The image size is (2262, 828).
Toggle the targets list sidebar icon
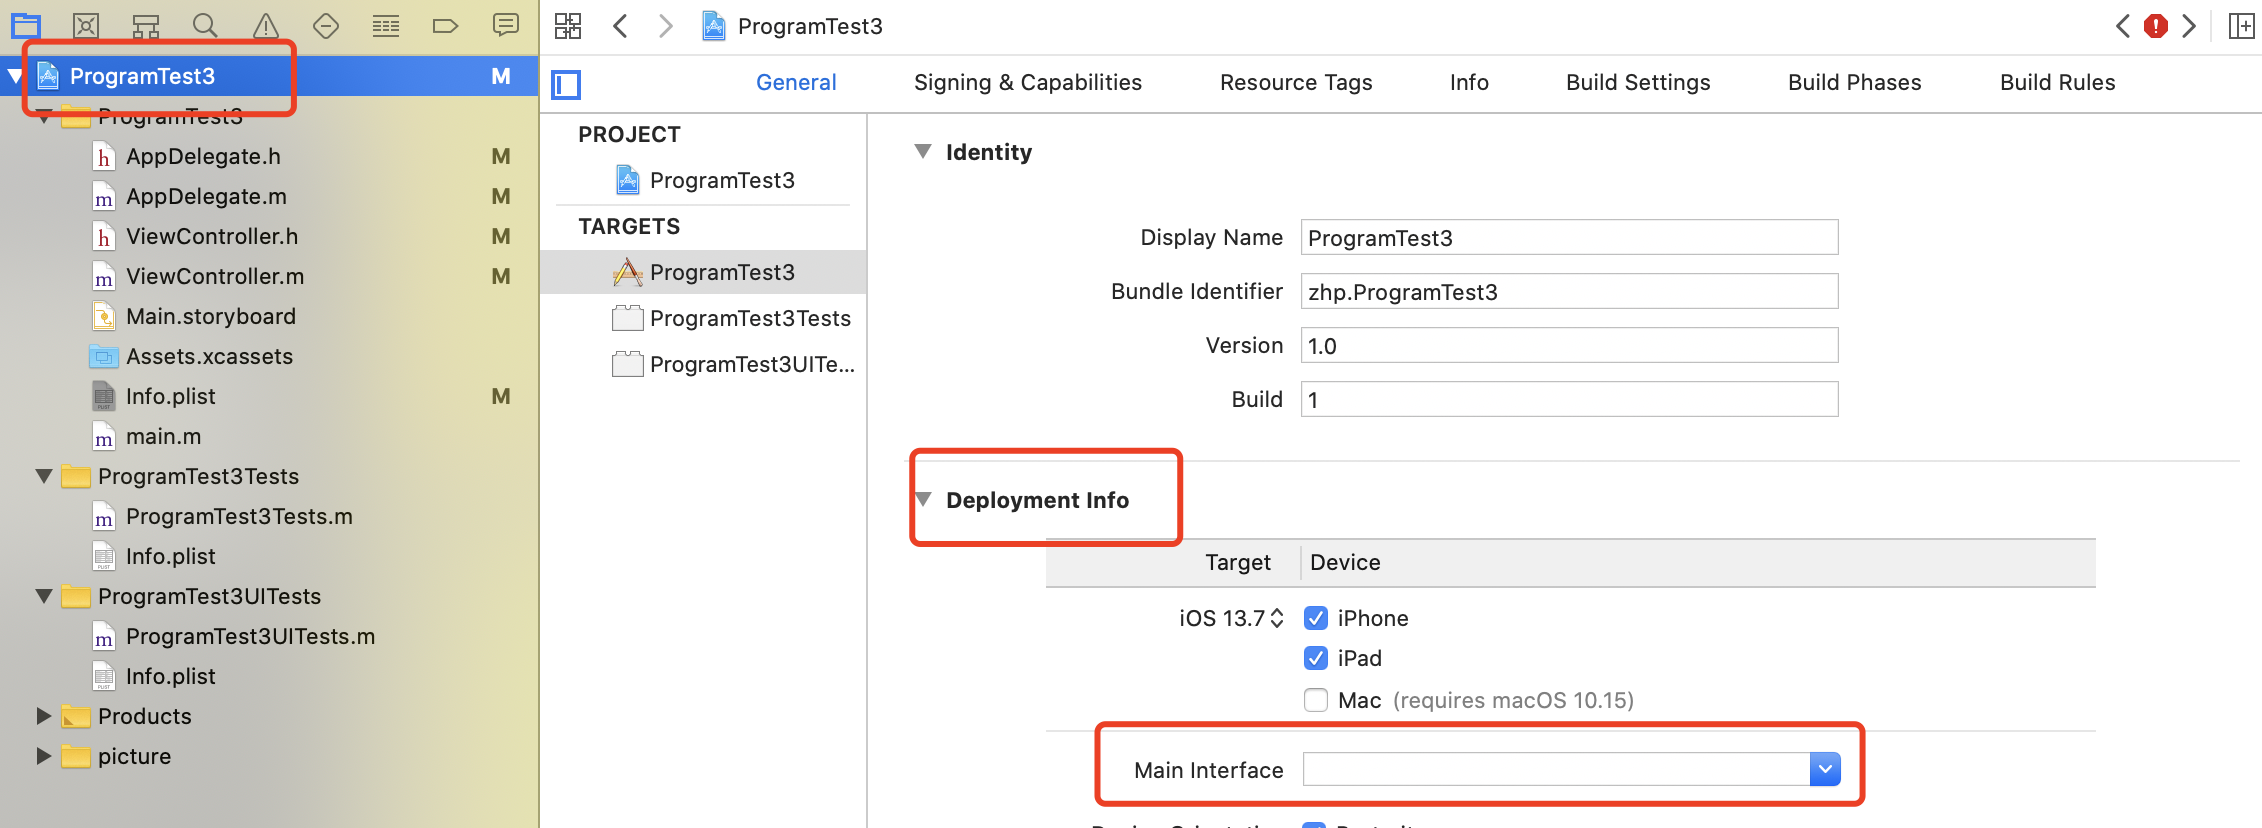tap(567, 84)
